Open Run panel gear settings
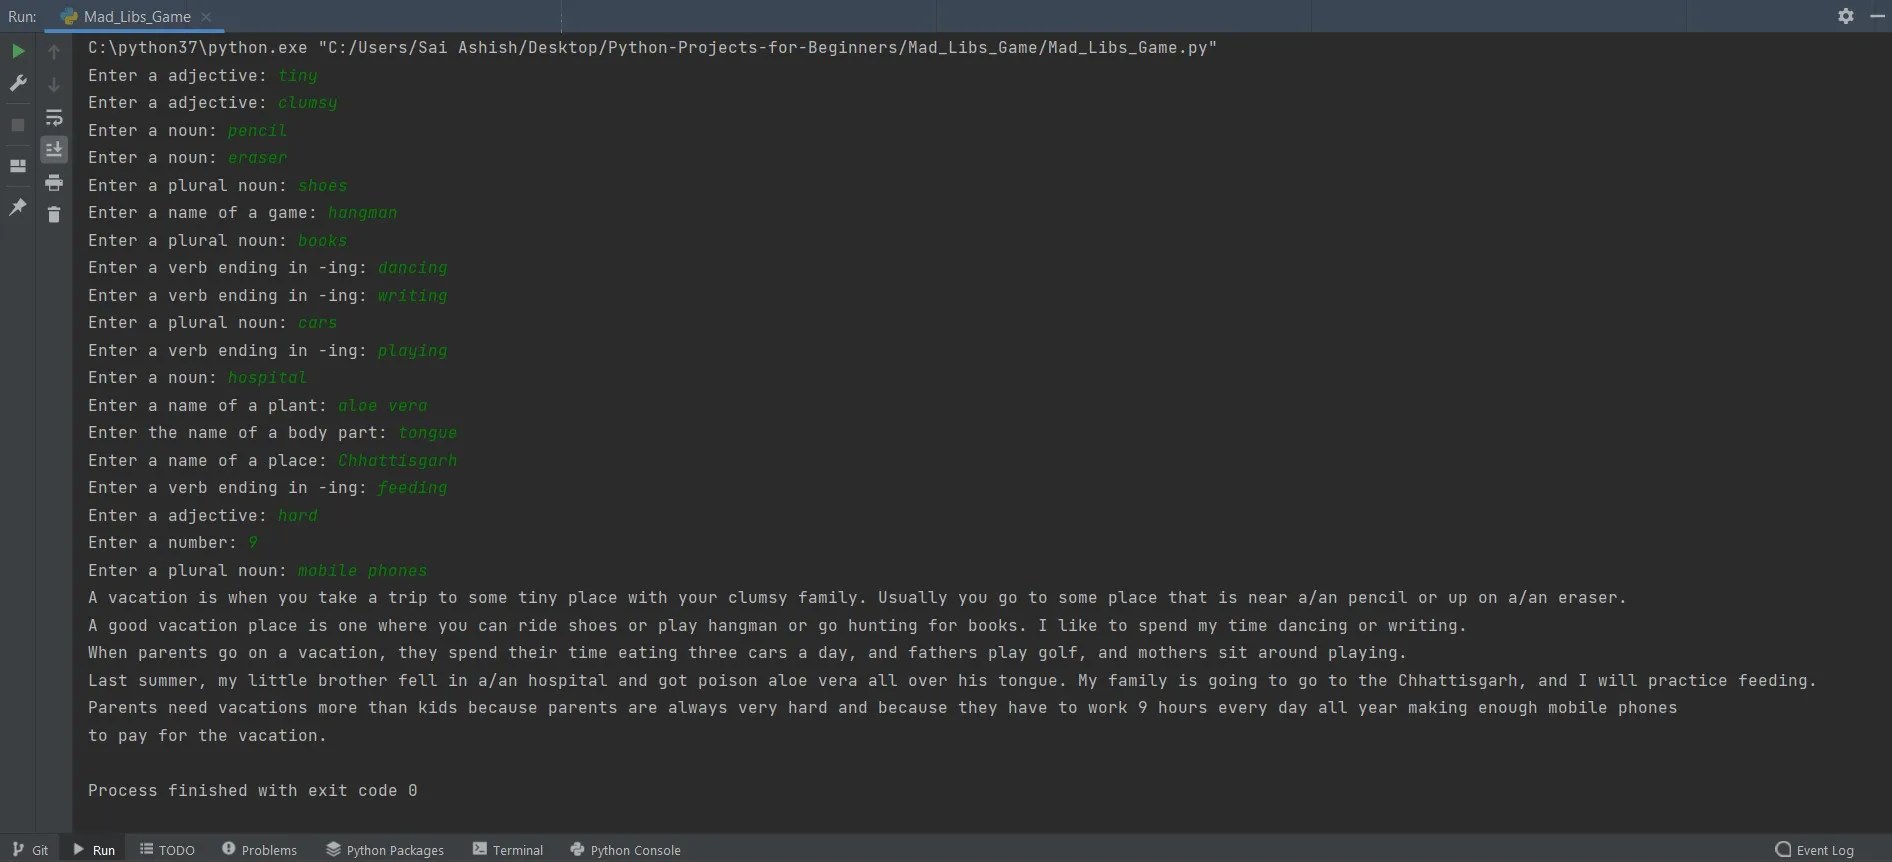 tap(1846, 16)
